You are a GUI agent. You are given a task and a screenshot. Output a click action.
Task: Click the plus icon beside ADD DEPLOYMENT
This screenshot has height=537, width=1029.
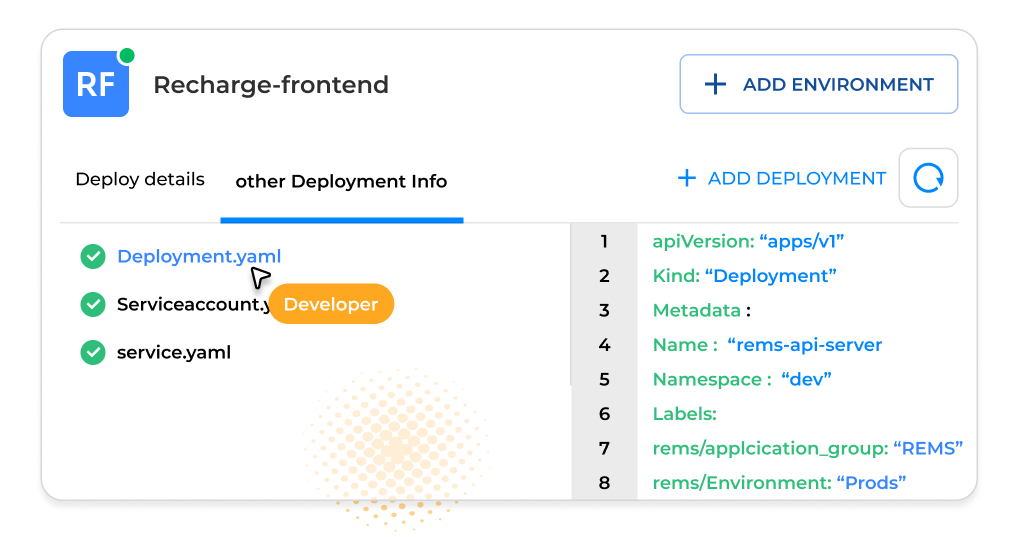[686, 179]
